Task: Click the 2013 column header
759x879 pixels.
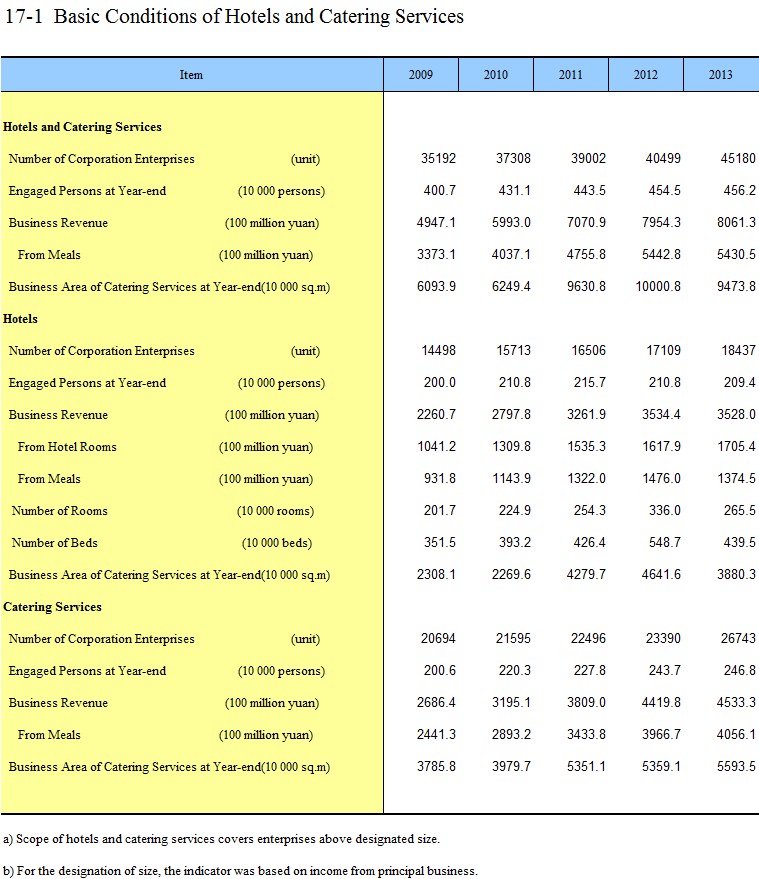Action: click(721, 75)
